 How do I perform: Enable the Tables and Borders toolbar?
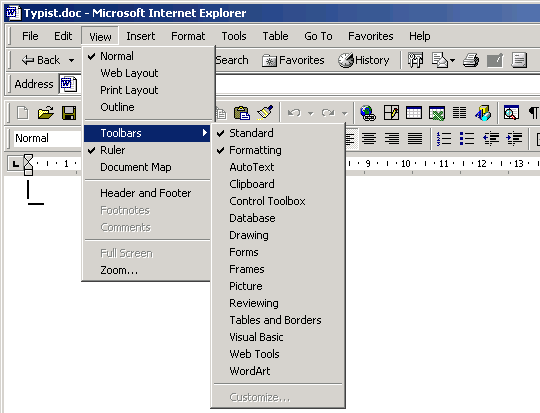point(278,320)
